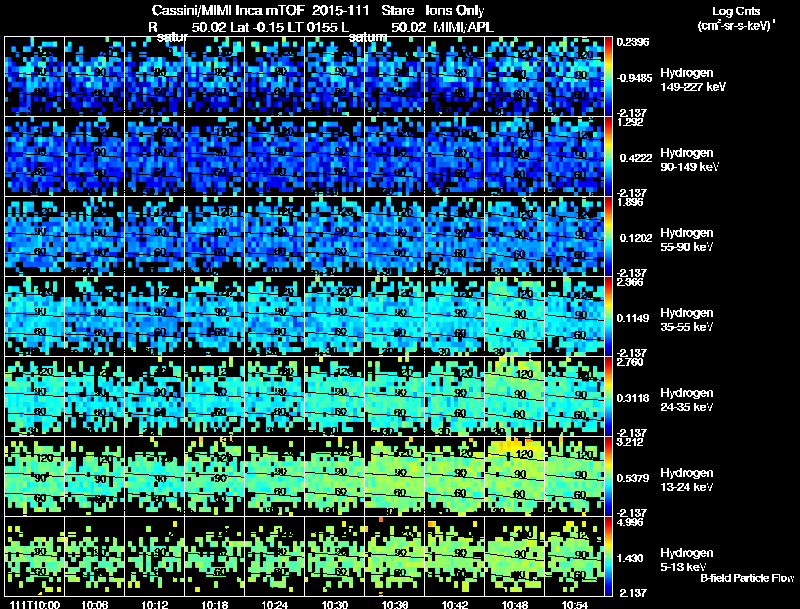Select the 111T10:00 time label
This screenshot has height=609, width=800.
coord(35,604)
